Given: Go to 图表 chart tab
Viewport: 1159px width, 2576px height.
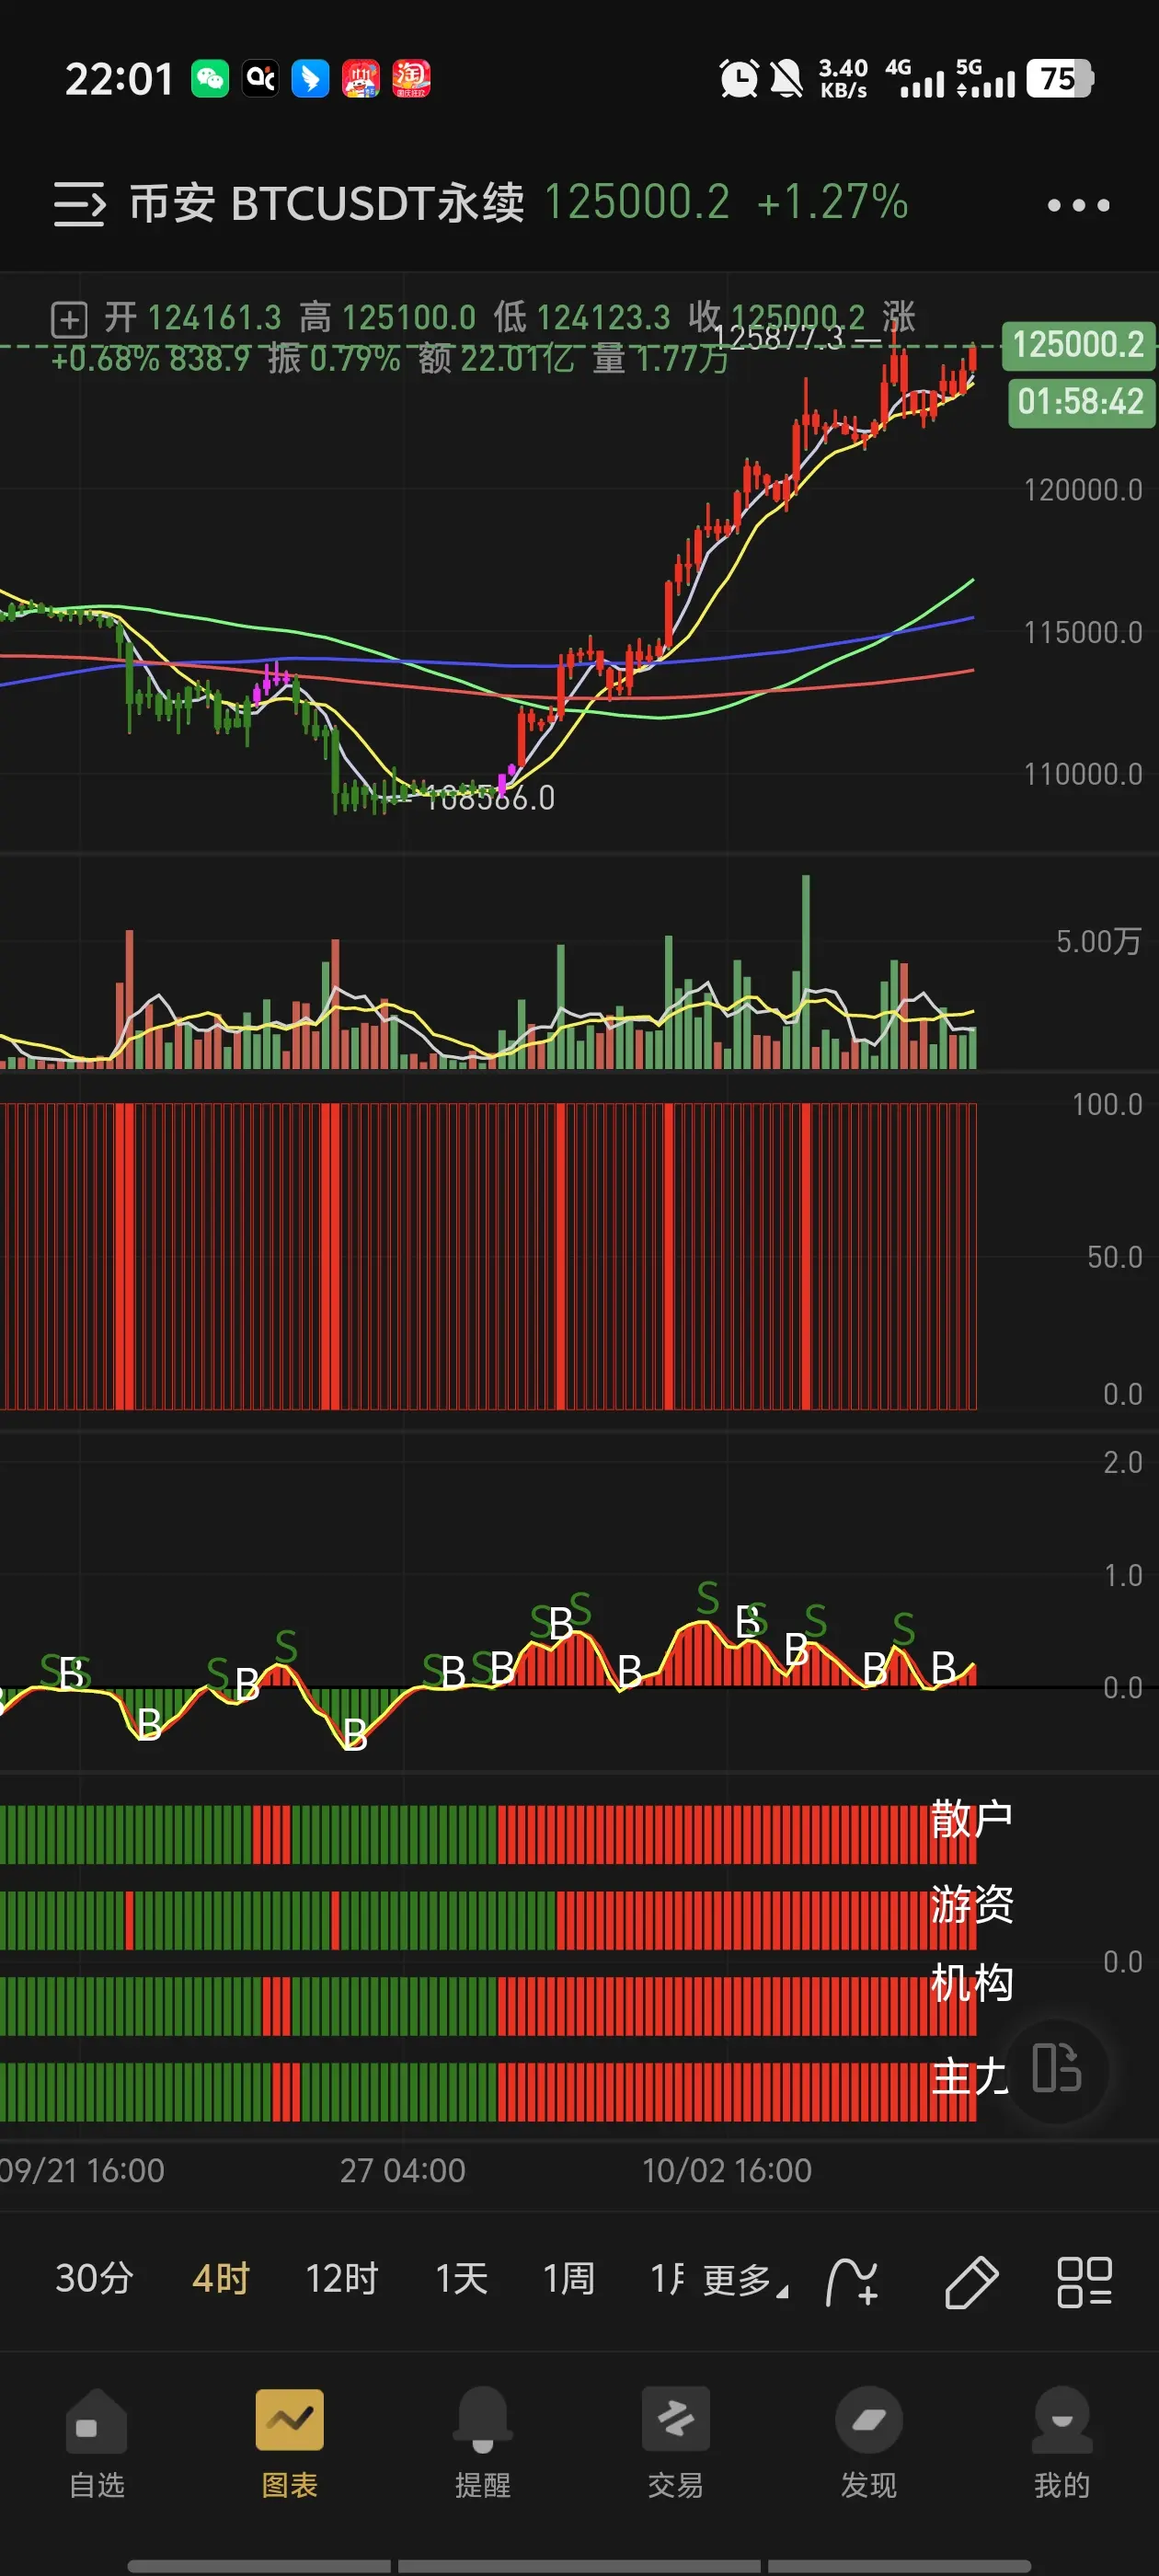Looking at the screenshot, I should pyautogui.click(x=290, y=2441).
